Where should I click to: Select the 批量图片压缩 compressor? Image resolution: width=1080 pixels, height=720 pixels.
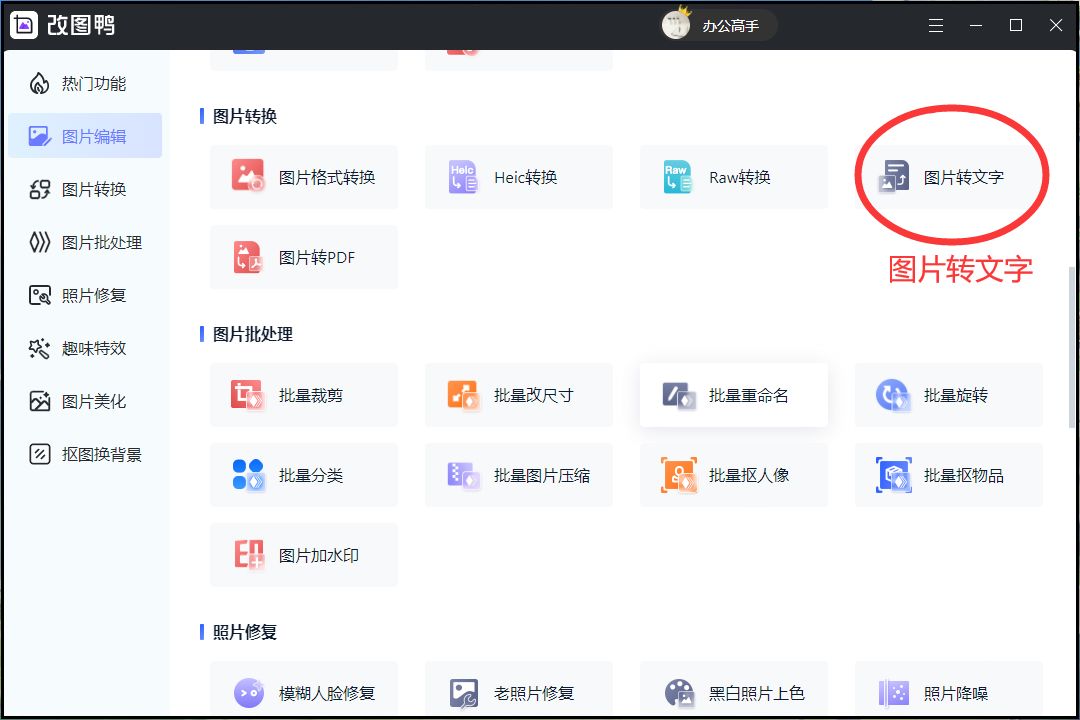click(x=519, y=475)
